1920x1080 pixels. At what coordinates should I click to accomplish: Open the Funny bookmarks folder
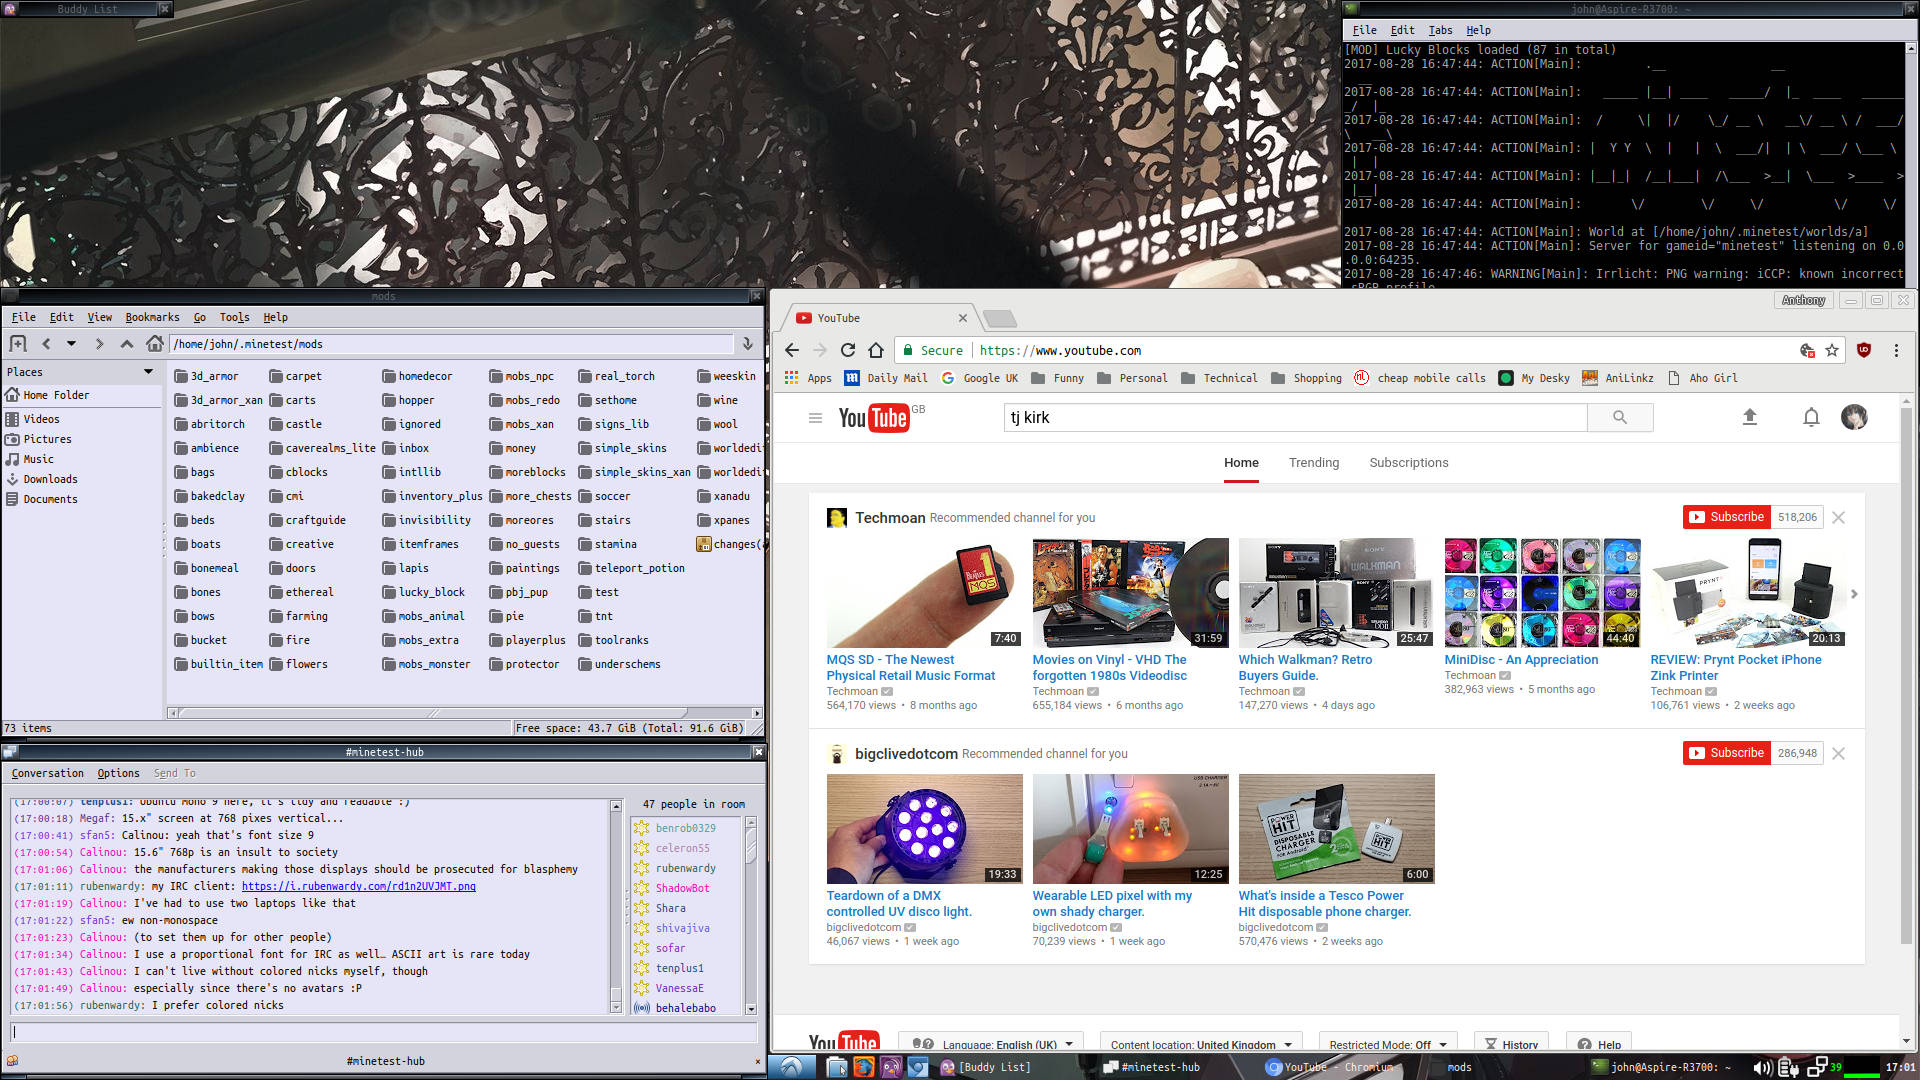pyautogui.click(x=1057, y=378)
